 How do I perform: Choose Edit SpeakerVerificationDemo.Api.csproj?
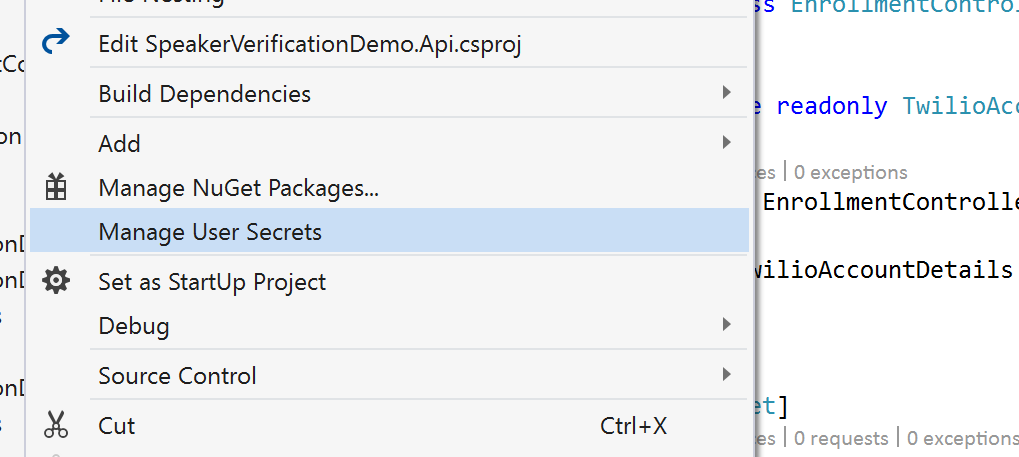point(309,45)
